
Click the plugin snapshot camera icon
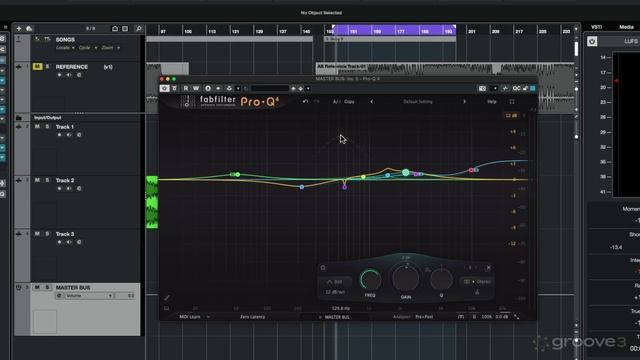click(482, 88)
